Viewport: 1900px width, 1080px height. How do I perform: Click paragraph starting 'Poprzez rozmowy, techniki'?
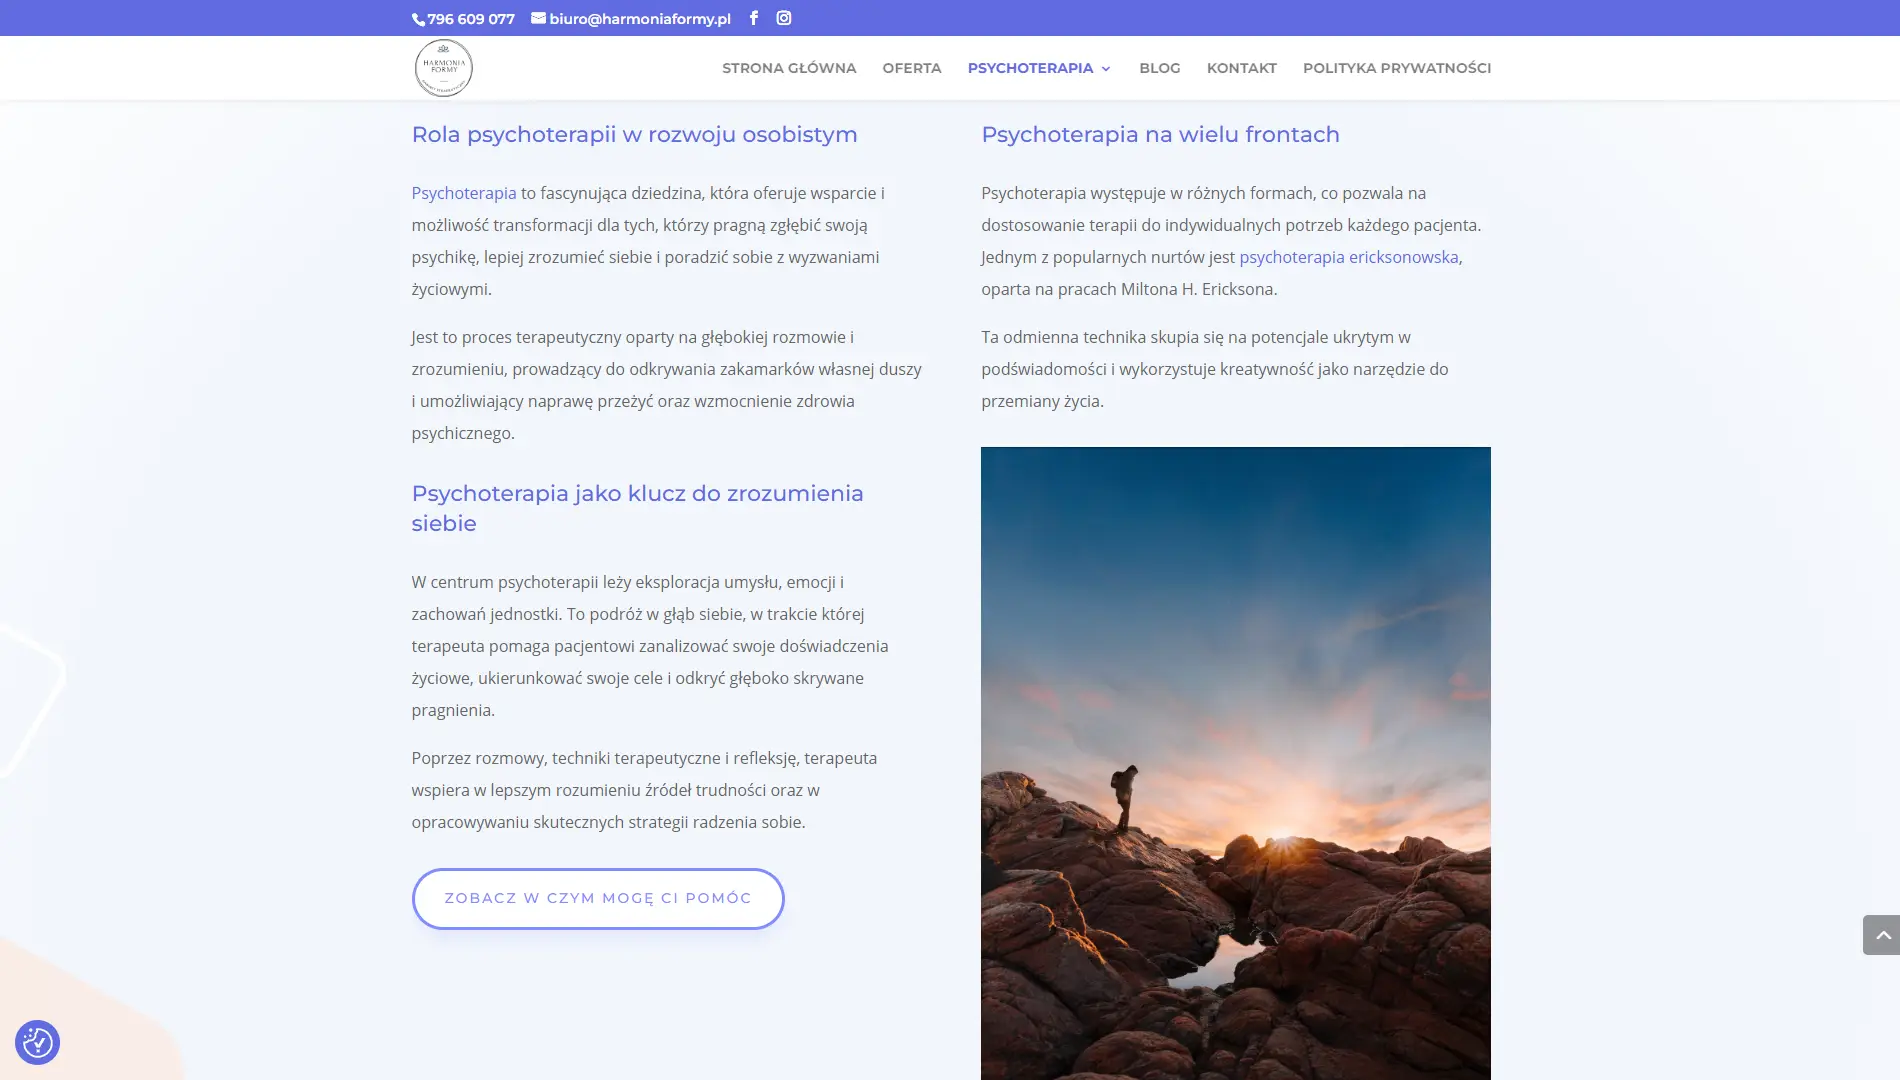tap(644, 790)
